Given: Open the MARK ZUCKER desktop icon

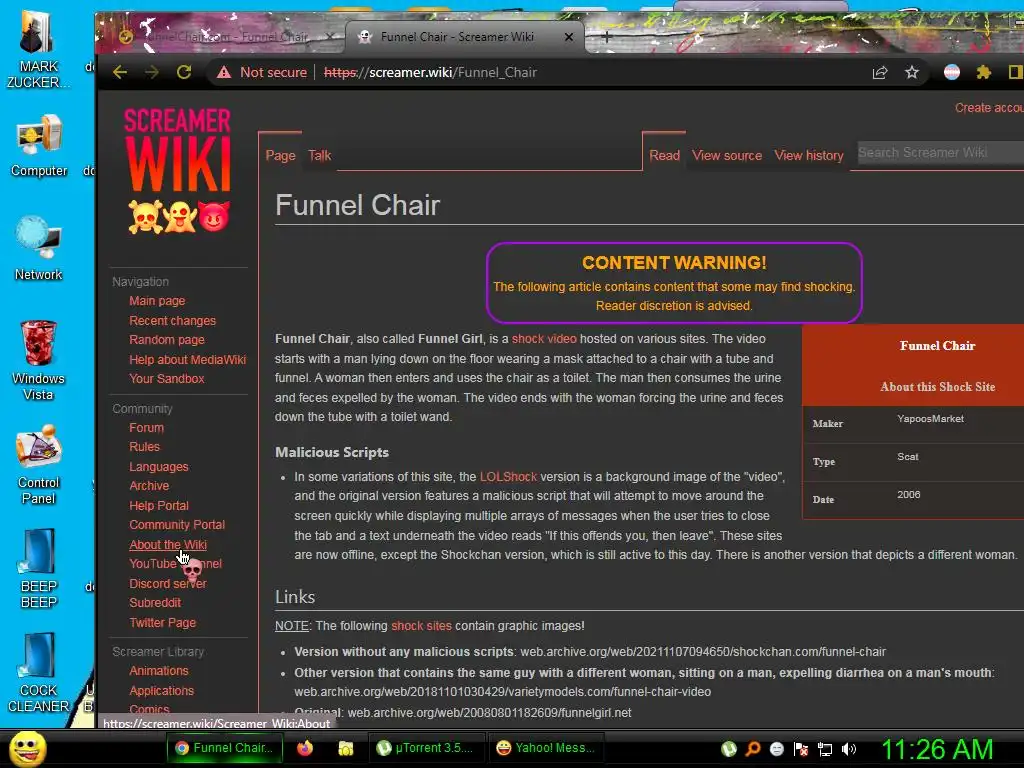Looking at the screenshot, I should tap(38, 50).
